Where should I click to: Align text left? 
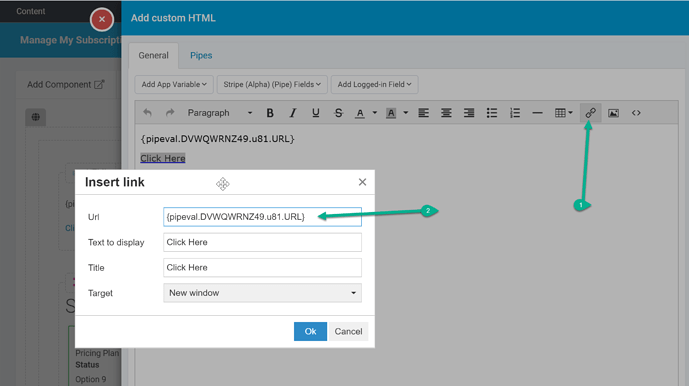[x=424, y=113]
